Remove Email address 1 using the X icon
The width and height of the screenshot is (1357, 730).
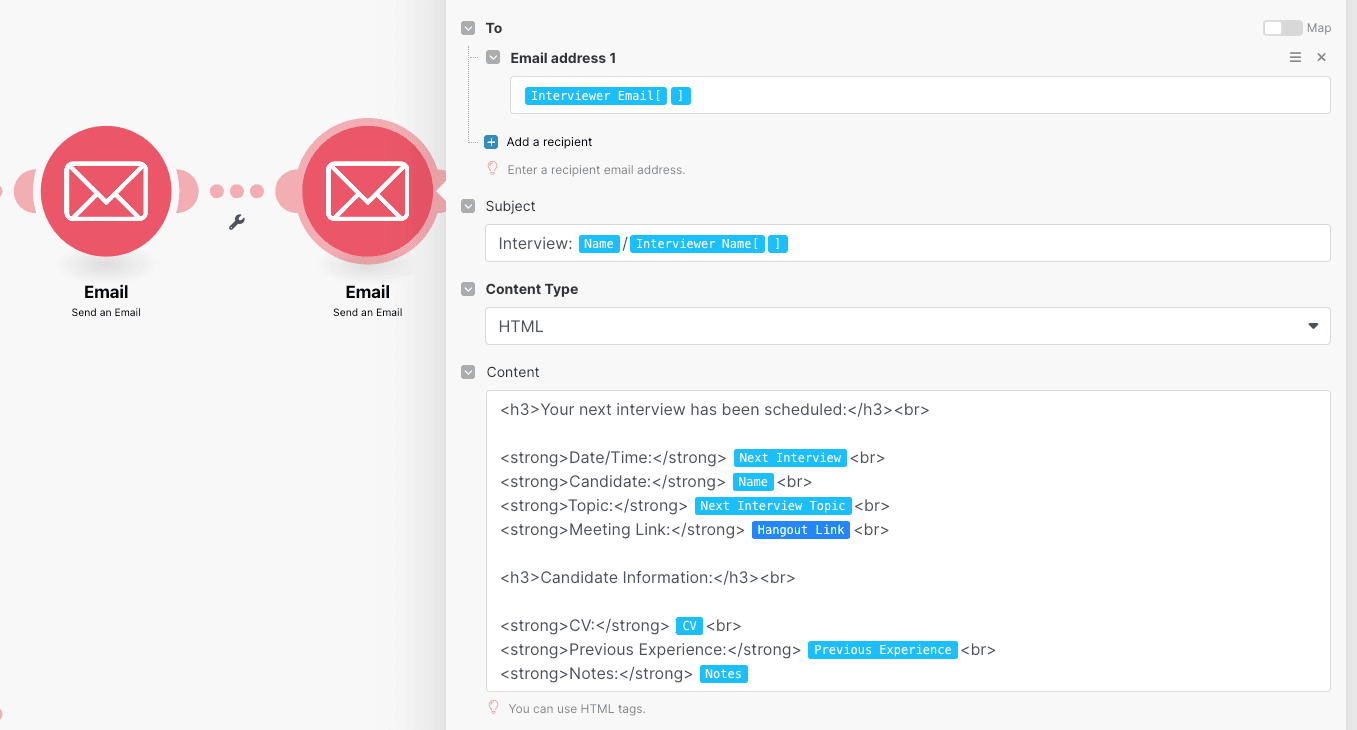[x=1321, y=57]
